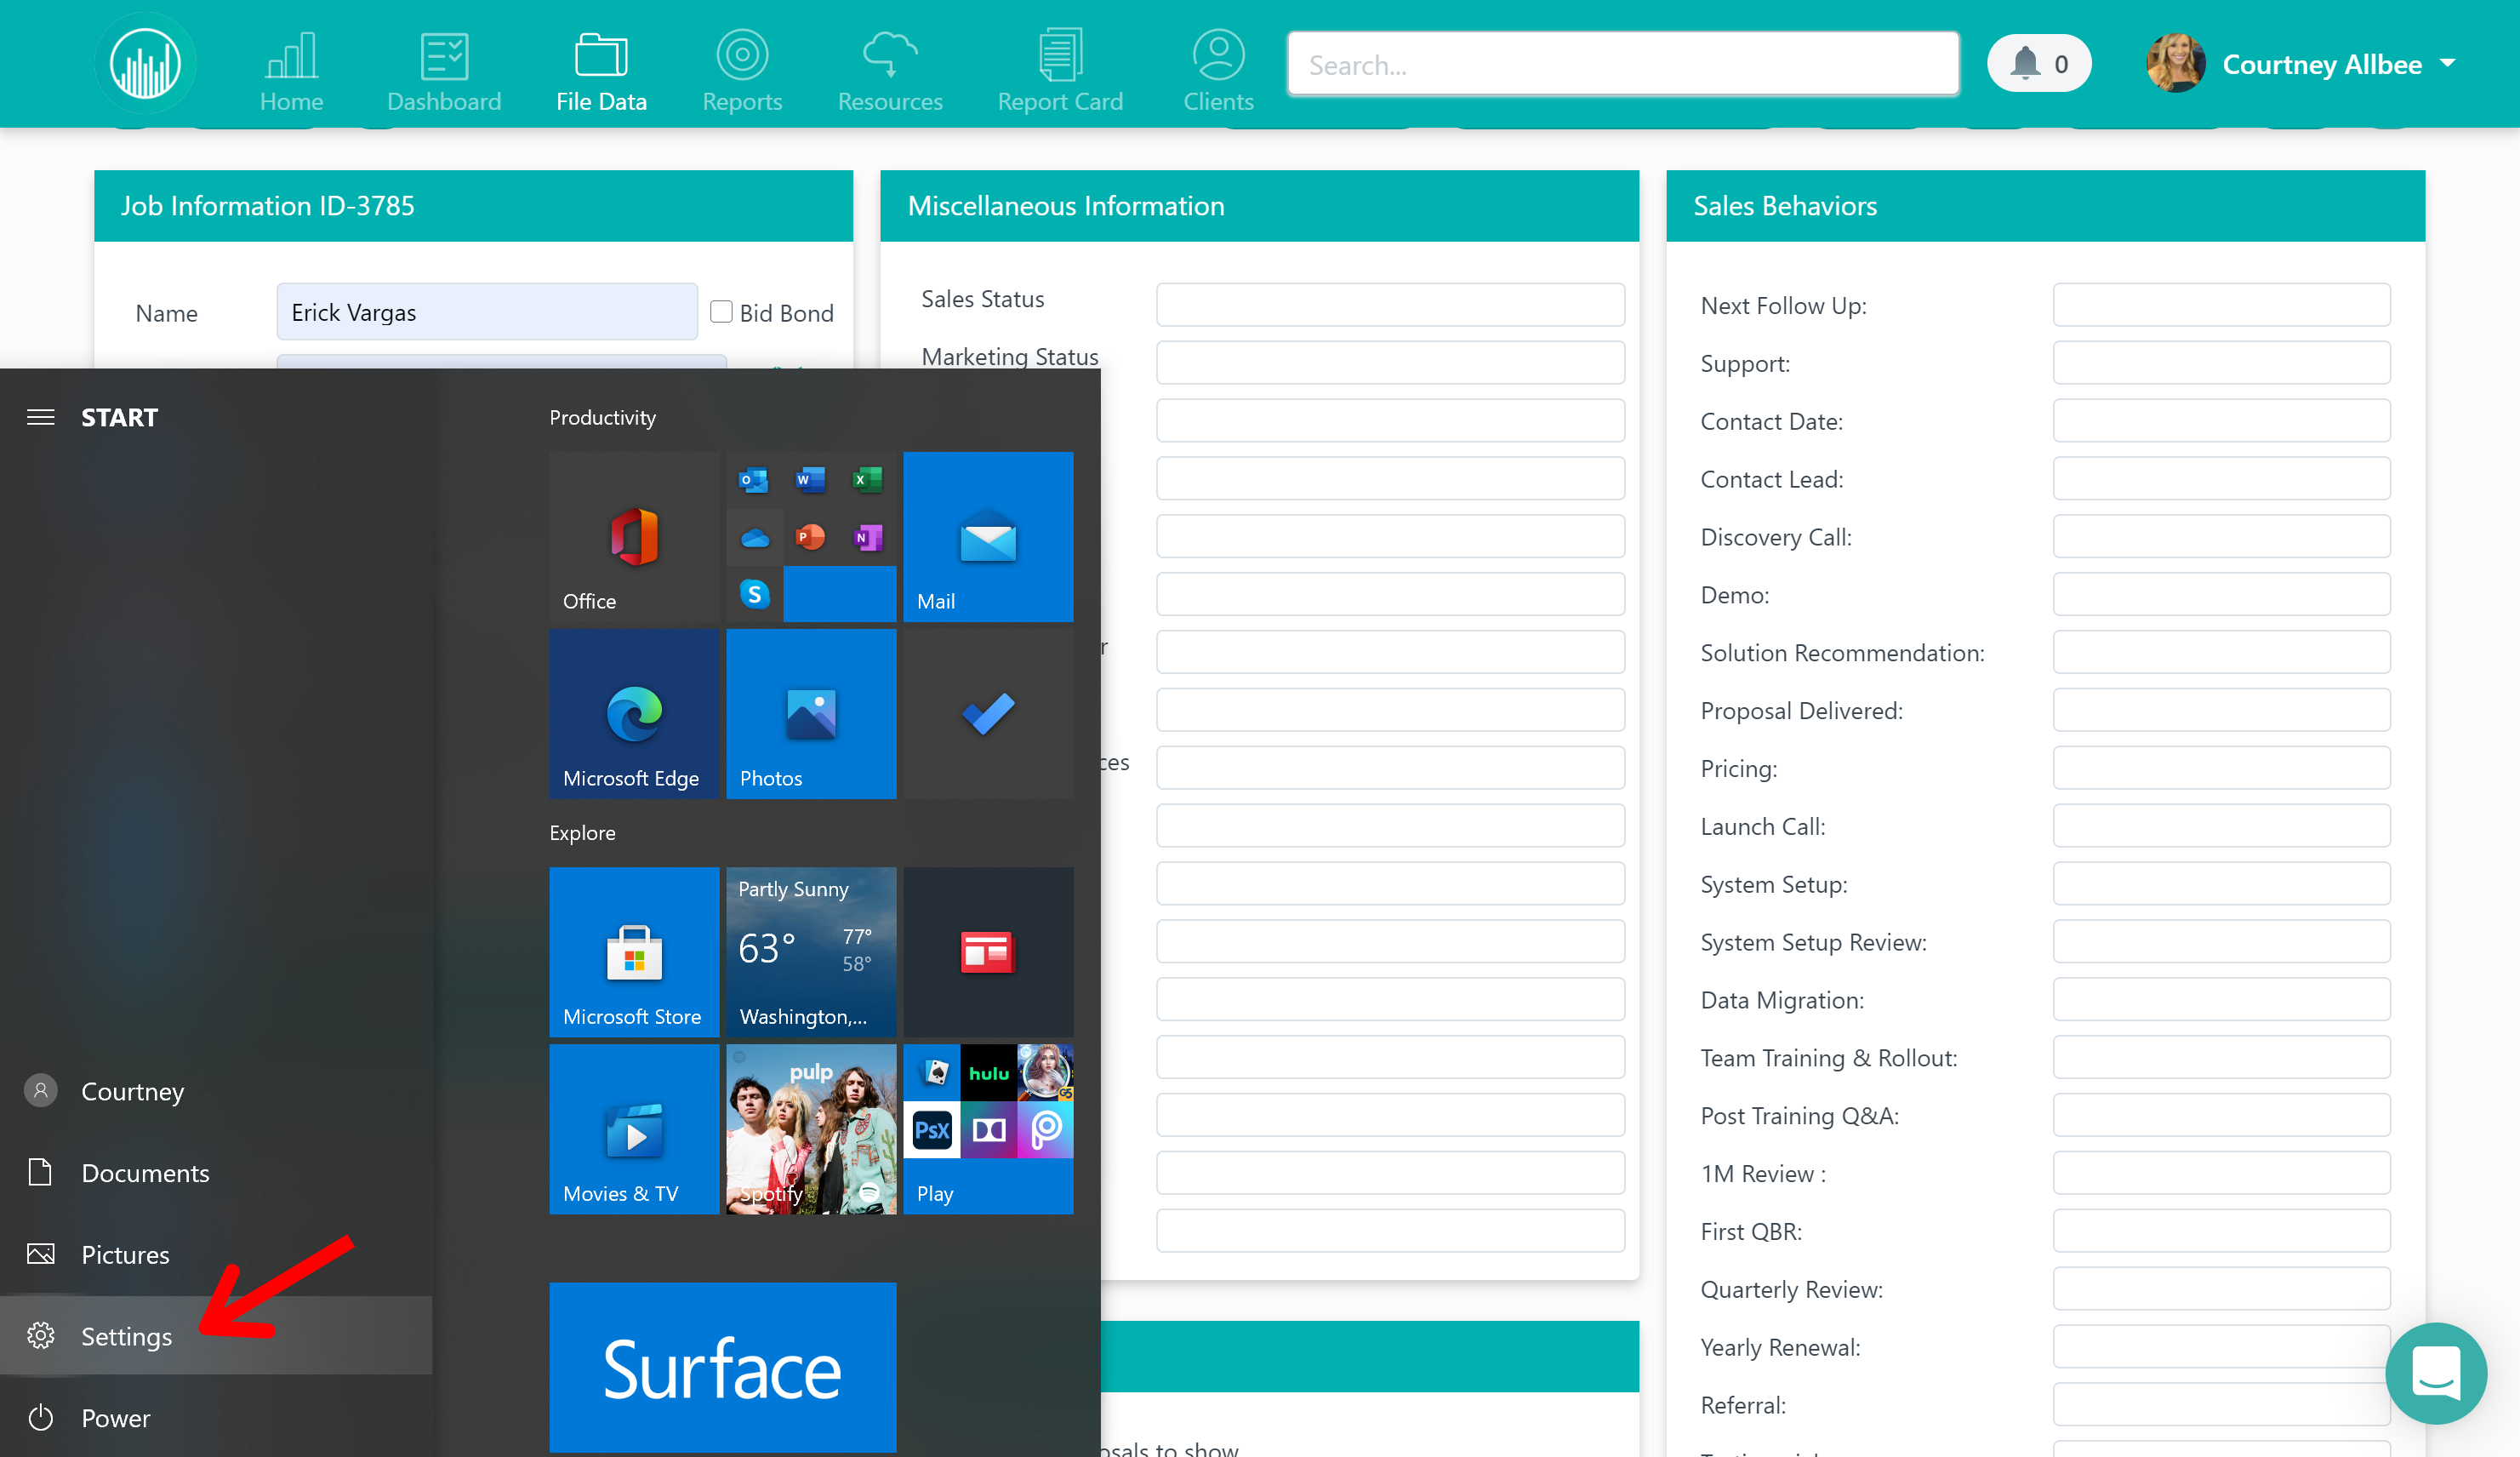Open the Resources nav item
This screenshot has height=1457, width=2520.
890,72
